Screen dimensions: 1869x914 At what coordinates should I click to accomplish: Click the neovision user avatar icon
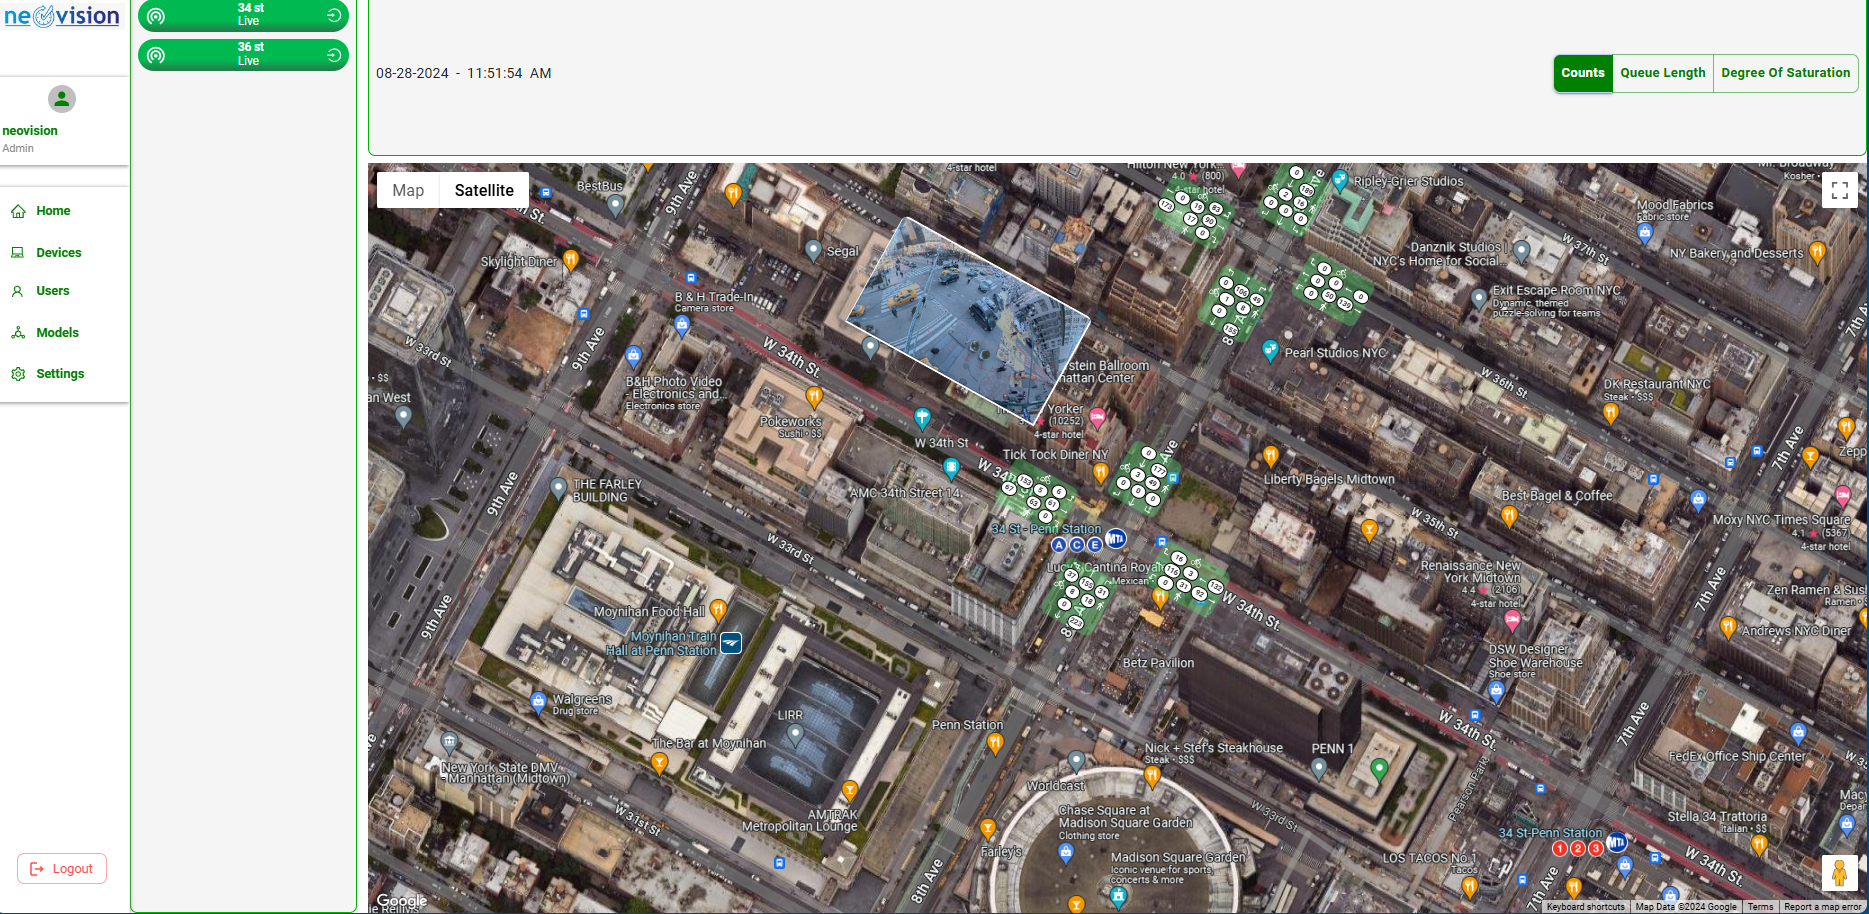point(62,99)
